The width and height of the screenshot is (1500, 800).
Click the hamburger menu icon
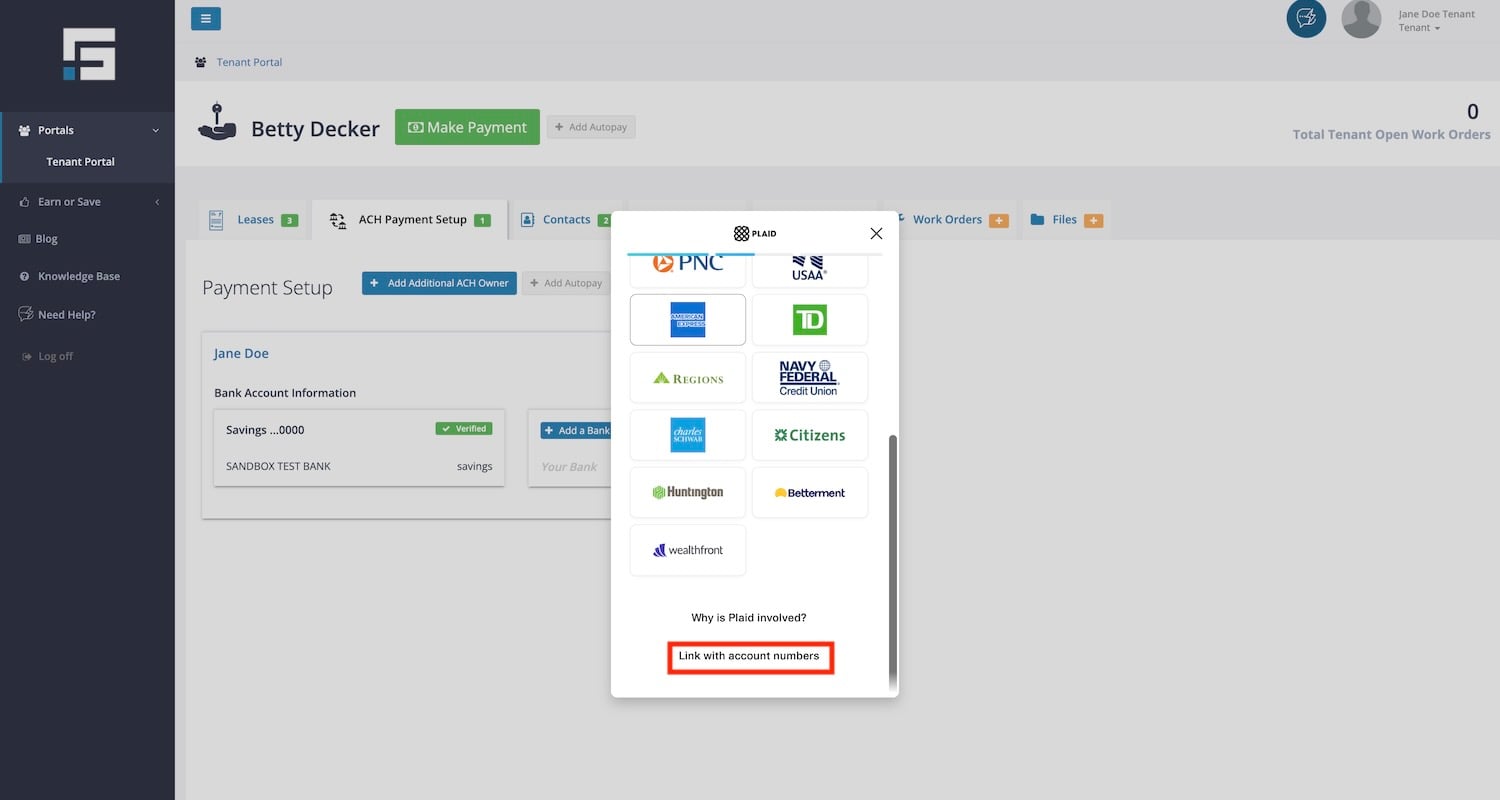pyautogui.click(x=205, y=18)
